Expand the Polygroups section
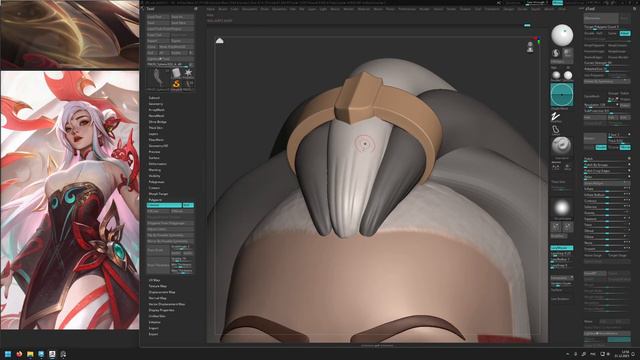The width and height of the screenshot is (640, 360). pyautogui.click(x=156, y=182)
